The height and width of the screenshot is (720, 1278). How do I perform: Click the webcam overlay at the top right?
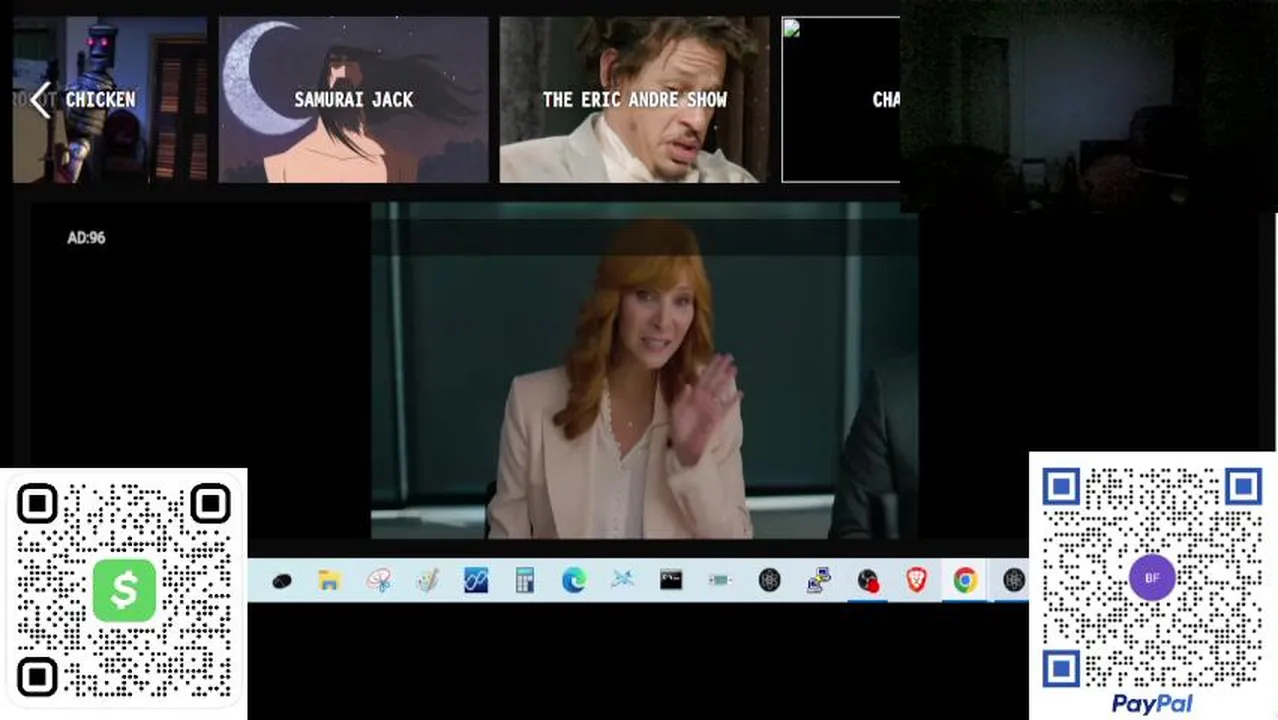[1089, 106]
